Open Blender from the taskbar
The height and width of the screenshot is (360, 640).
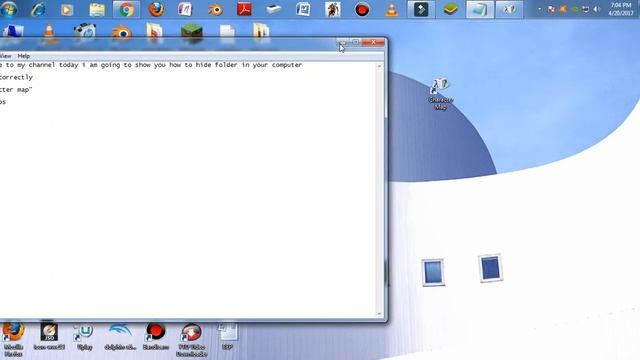click(x=215, y=9)
